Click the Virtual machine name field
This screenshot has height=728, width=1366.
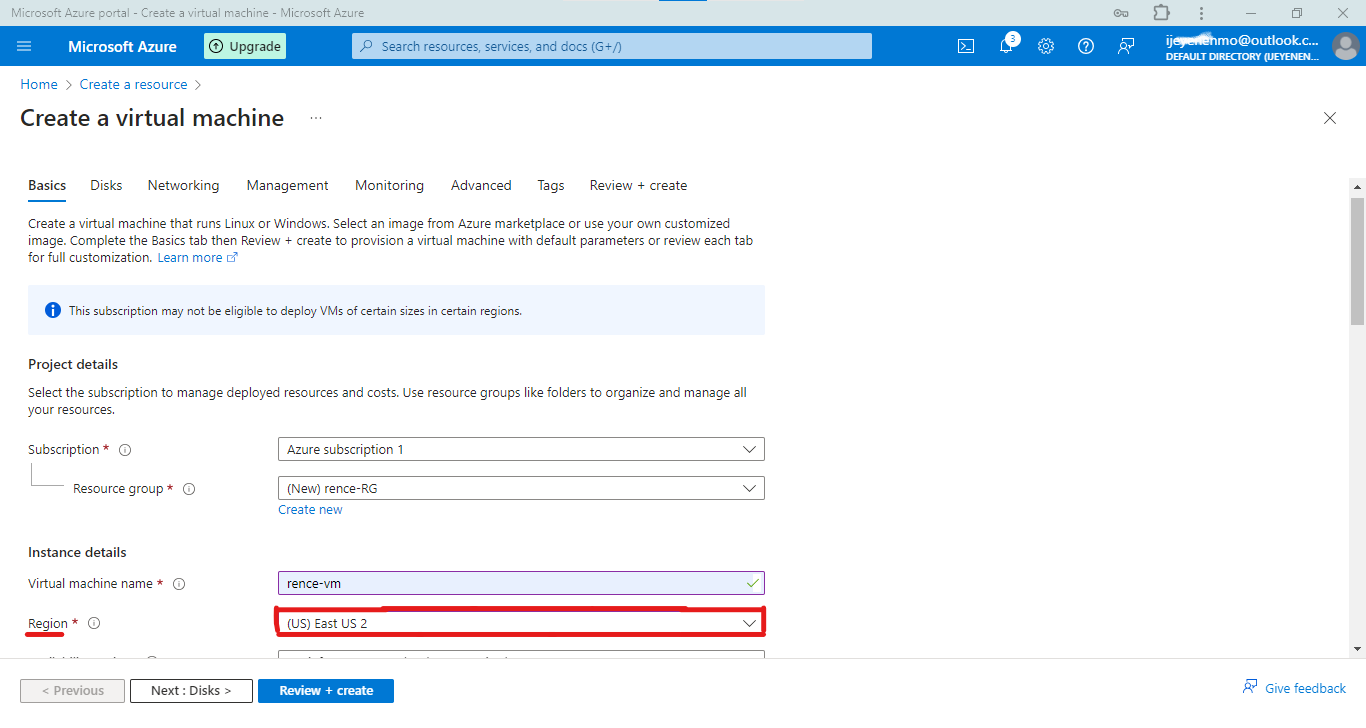(521, 584)
